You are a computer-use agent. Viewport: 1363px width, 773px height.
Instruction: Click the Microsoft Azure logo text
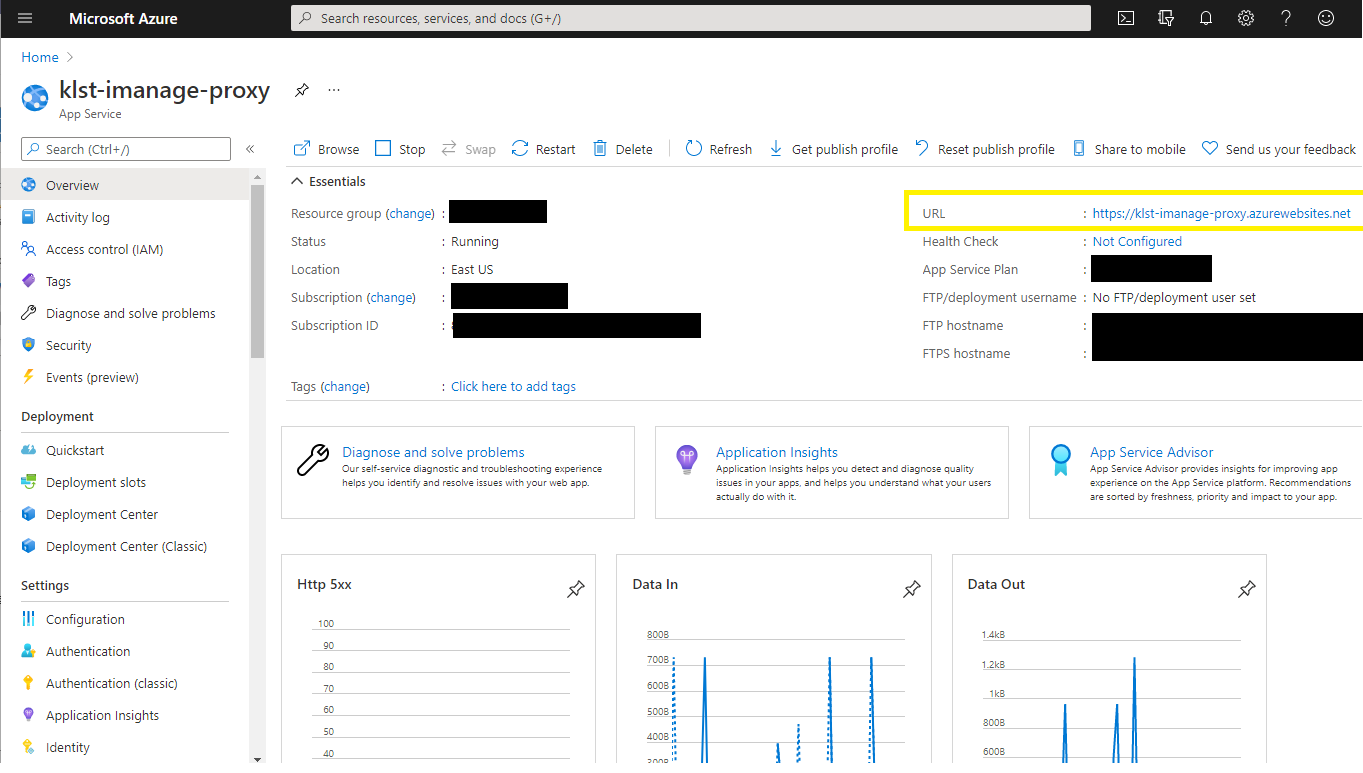[123, 18]
